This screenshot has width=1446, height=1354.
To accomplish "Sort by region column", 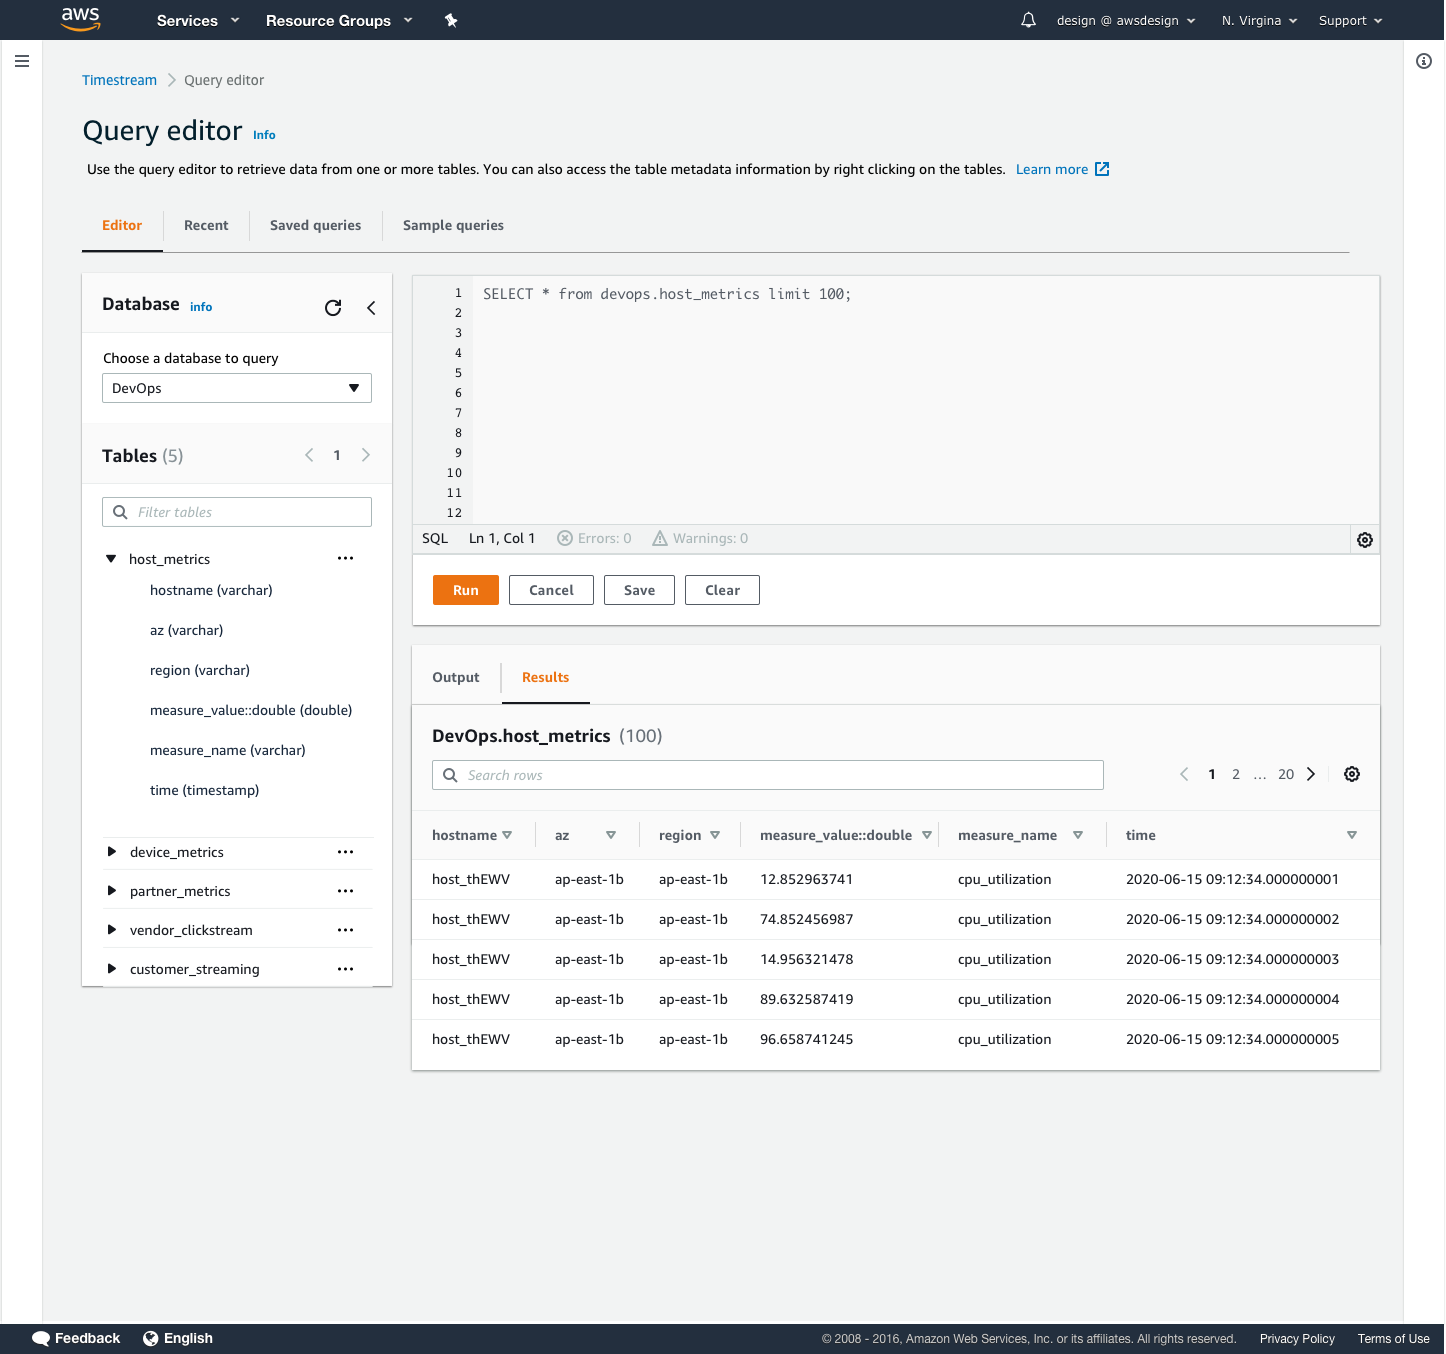I will coord(715,835).
